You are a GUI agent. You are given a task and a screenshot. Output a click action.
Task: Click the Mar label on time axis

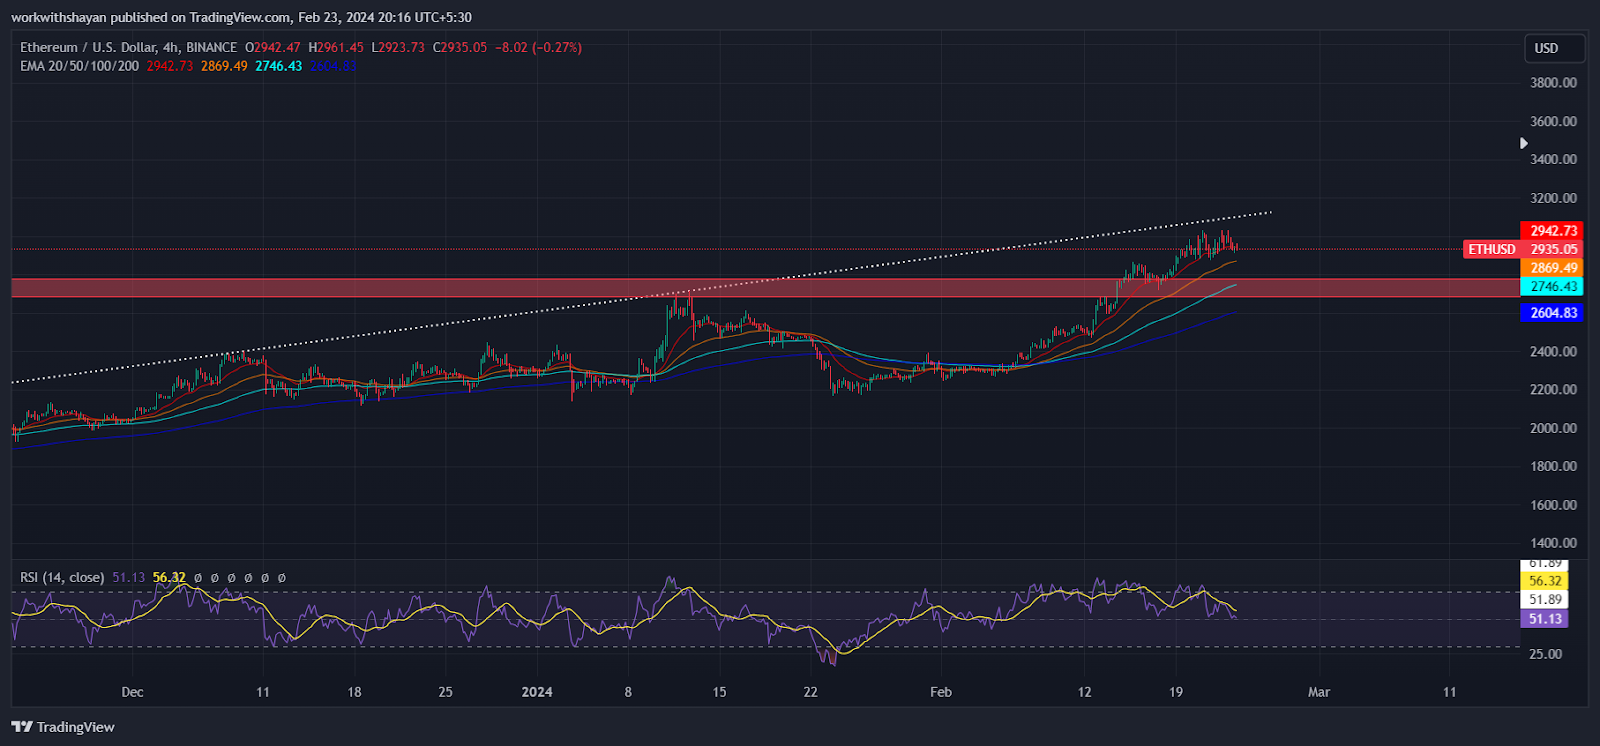click(x=1319, y=692)
